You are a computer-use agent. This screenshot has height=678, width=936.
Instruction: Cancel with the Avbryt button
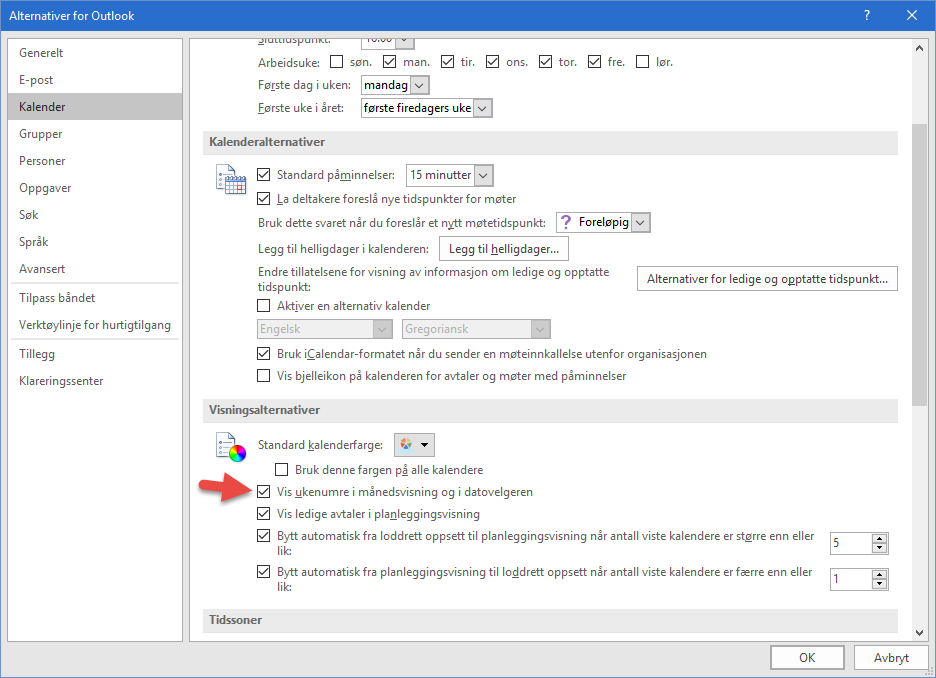891,658
